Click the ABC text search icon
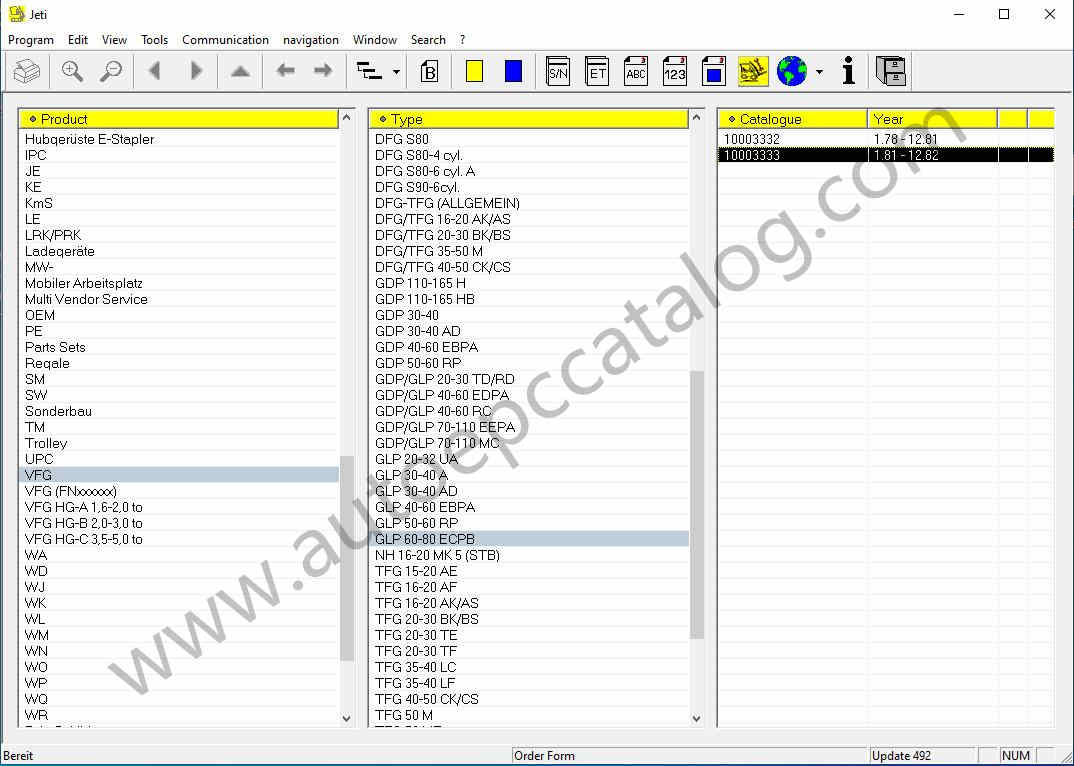Viewport: 1074px width, 766px height. (x=636, y=71)
